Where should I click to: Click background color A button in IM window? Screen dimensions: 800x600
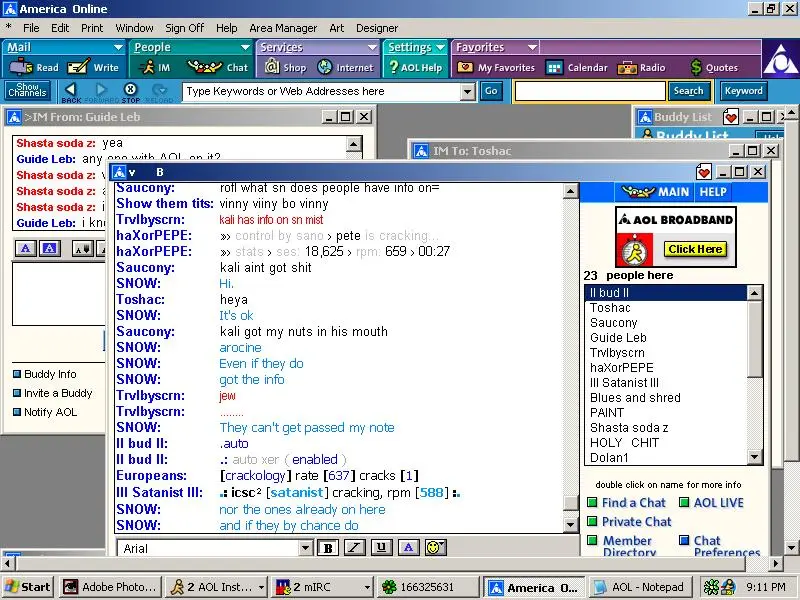[49, 249]
